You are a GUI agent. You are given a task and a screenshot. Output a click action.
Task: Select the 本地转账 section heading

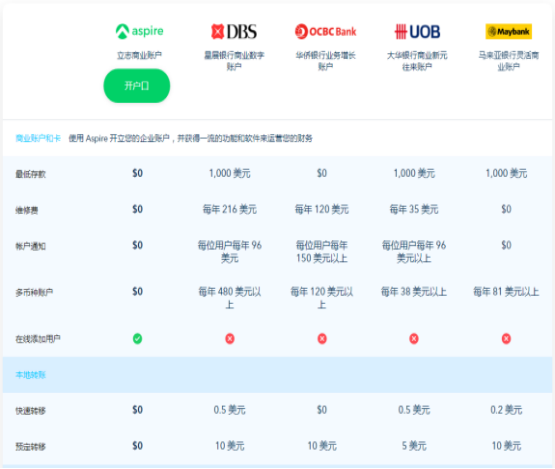[30, 375]
